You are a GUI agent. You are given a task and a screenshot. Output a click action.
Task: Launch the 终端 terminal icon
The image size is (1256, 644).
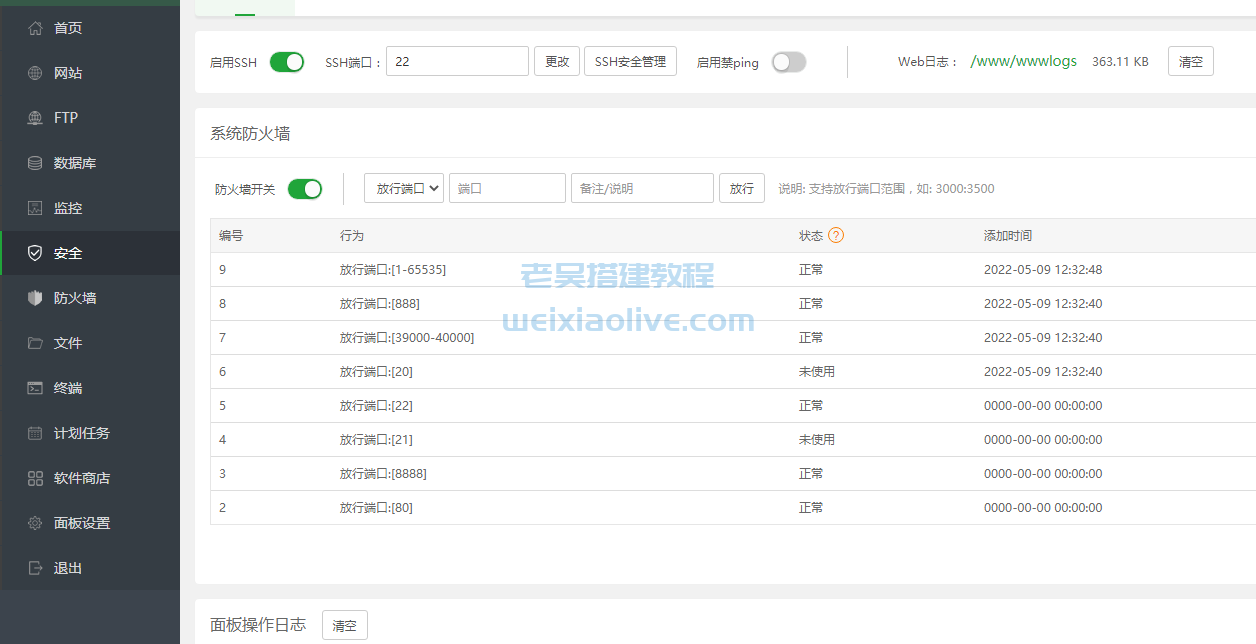point(33,388)
